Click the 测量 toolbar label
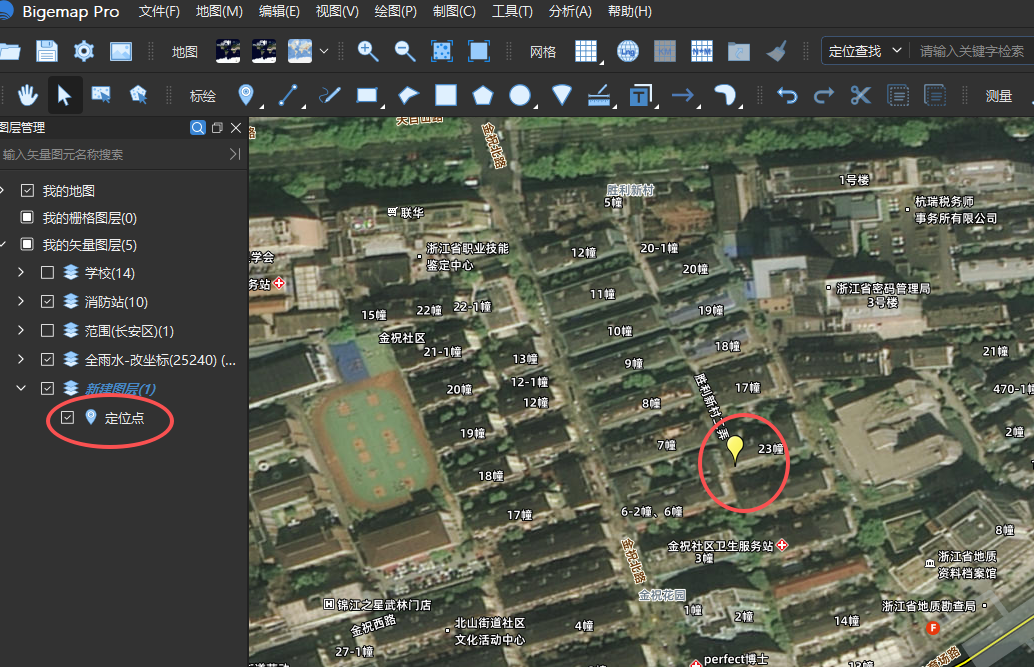1034x667 pixels. click(x=998, y=96)
